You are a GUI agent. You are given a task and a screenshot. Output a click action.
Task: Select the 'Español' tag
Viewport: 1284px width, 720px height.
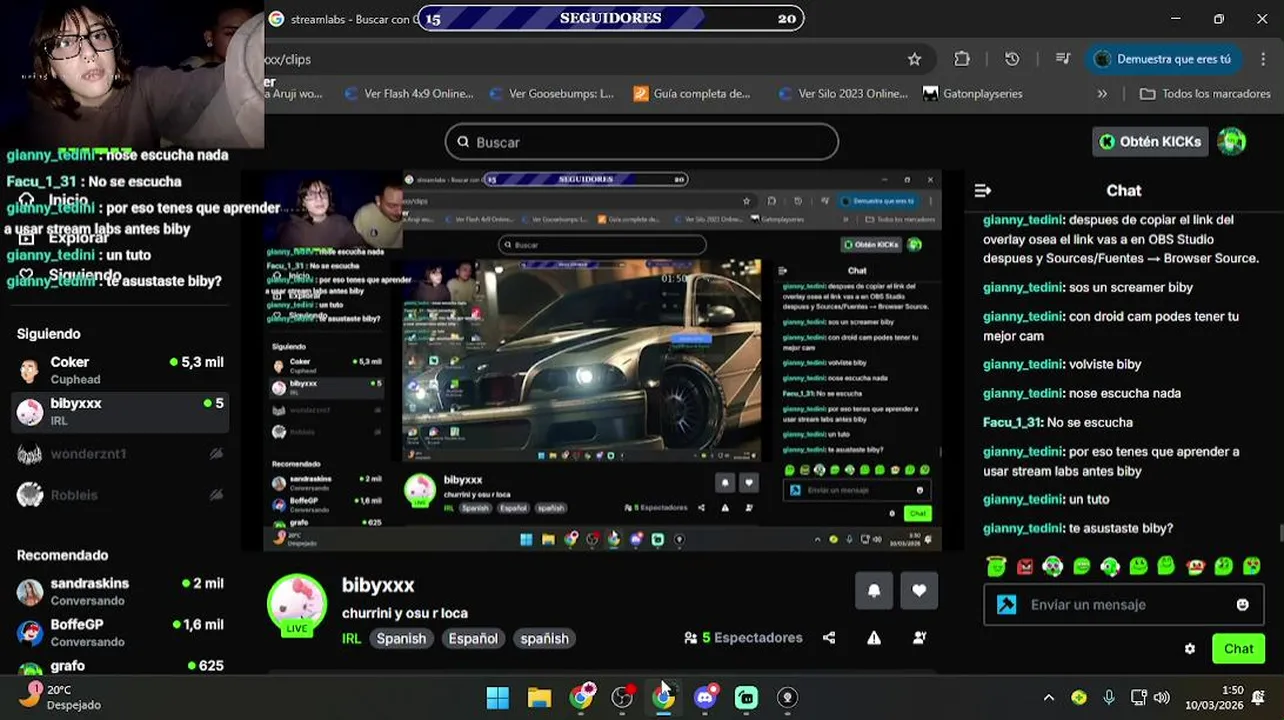coord(473,638)
